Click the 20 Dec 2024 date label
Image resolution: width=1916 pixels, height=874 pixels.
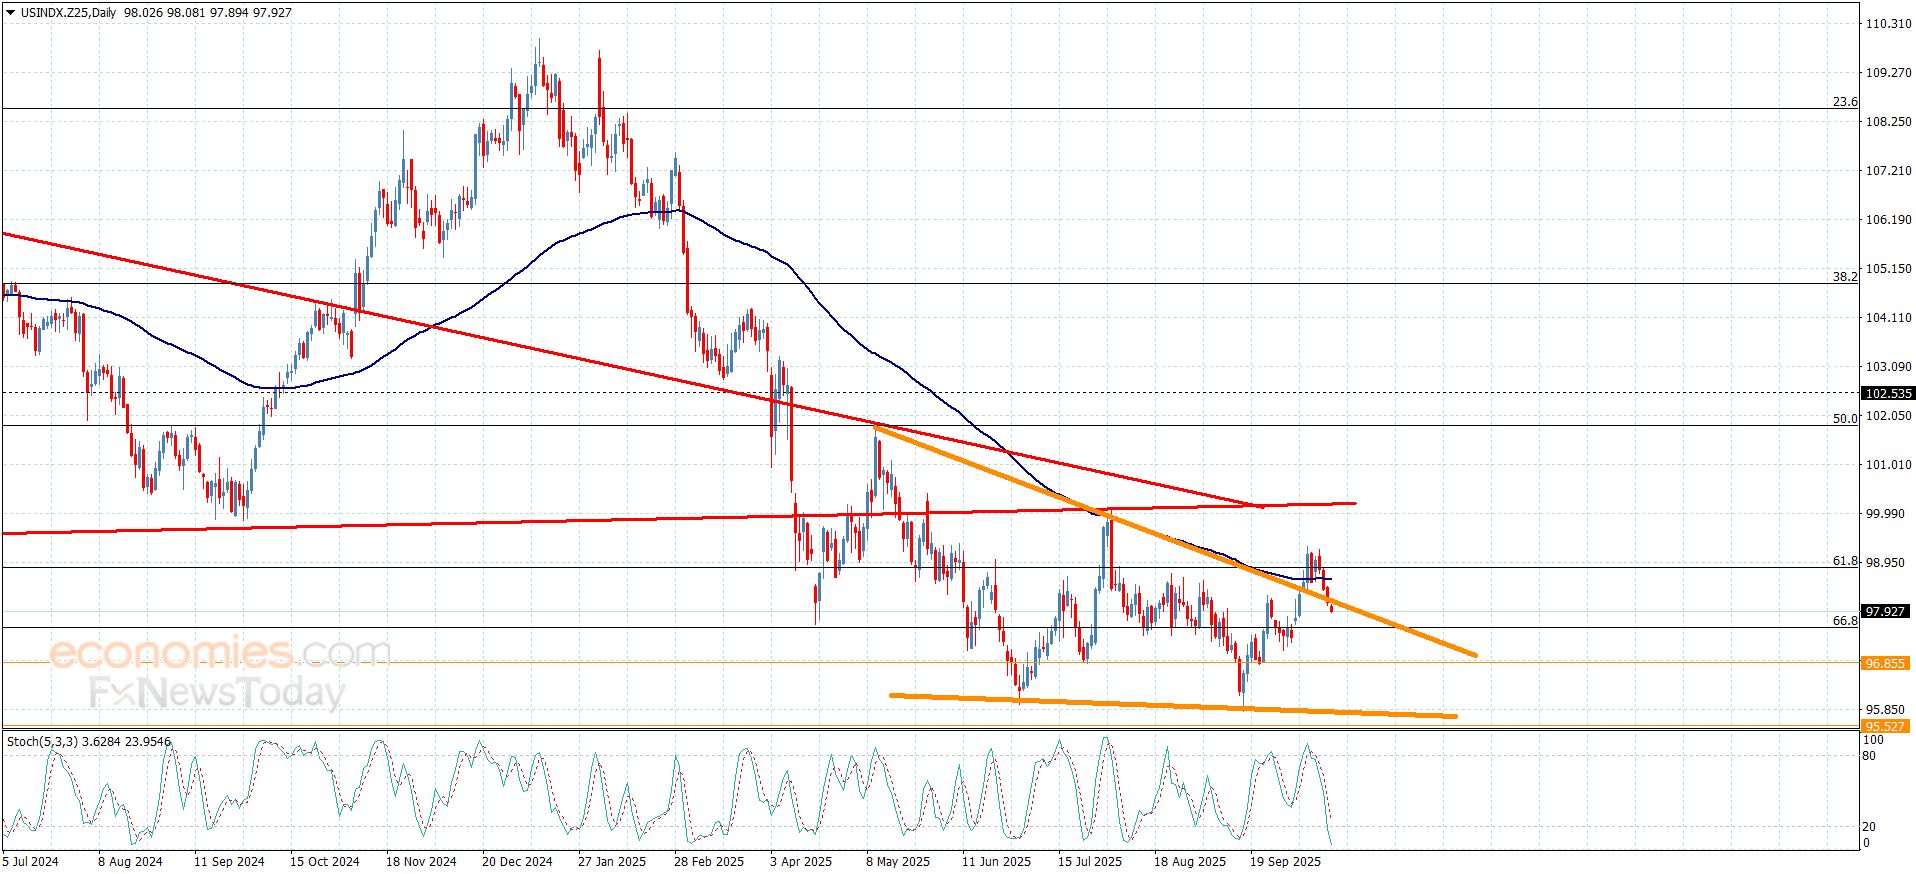click(516, 861)
